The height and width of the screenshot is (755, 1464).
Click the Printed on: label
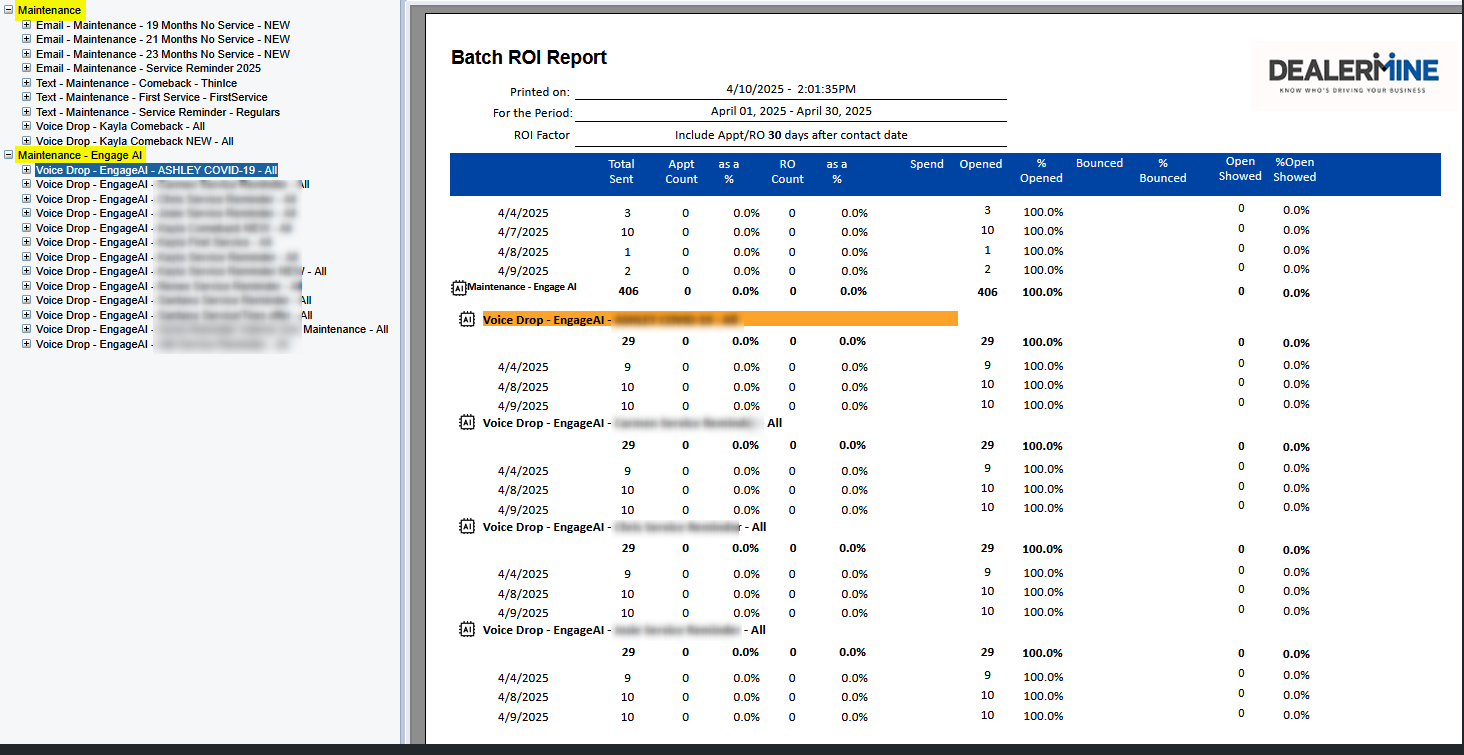tap(540, 92)
